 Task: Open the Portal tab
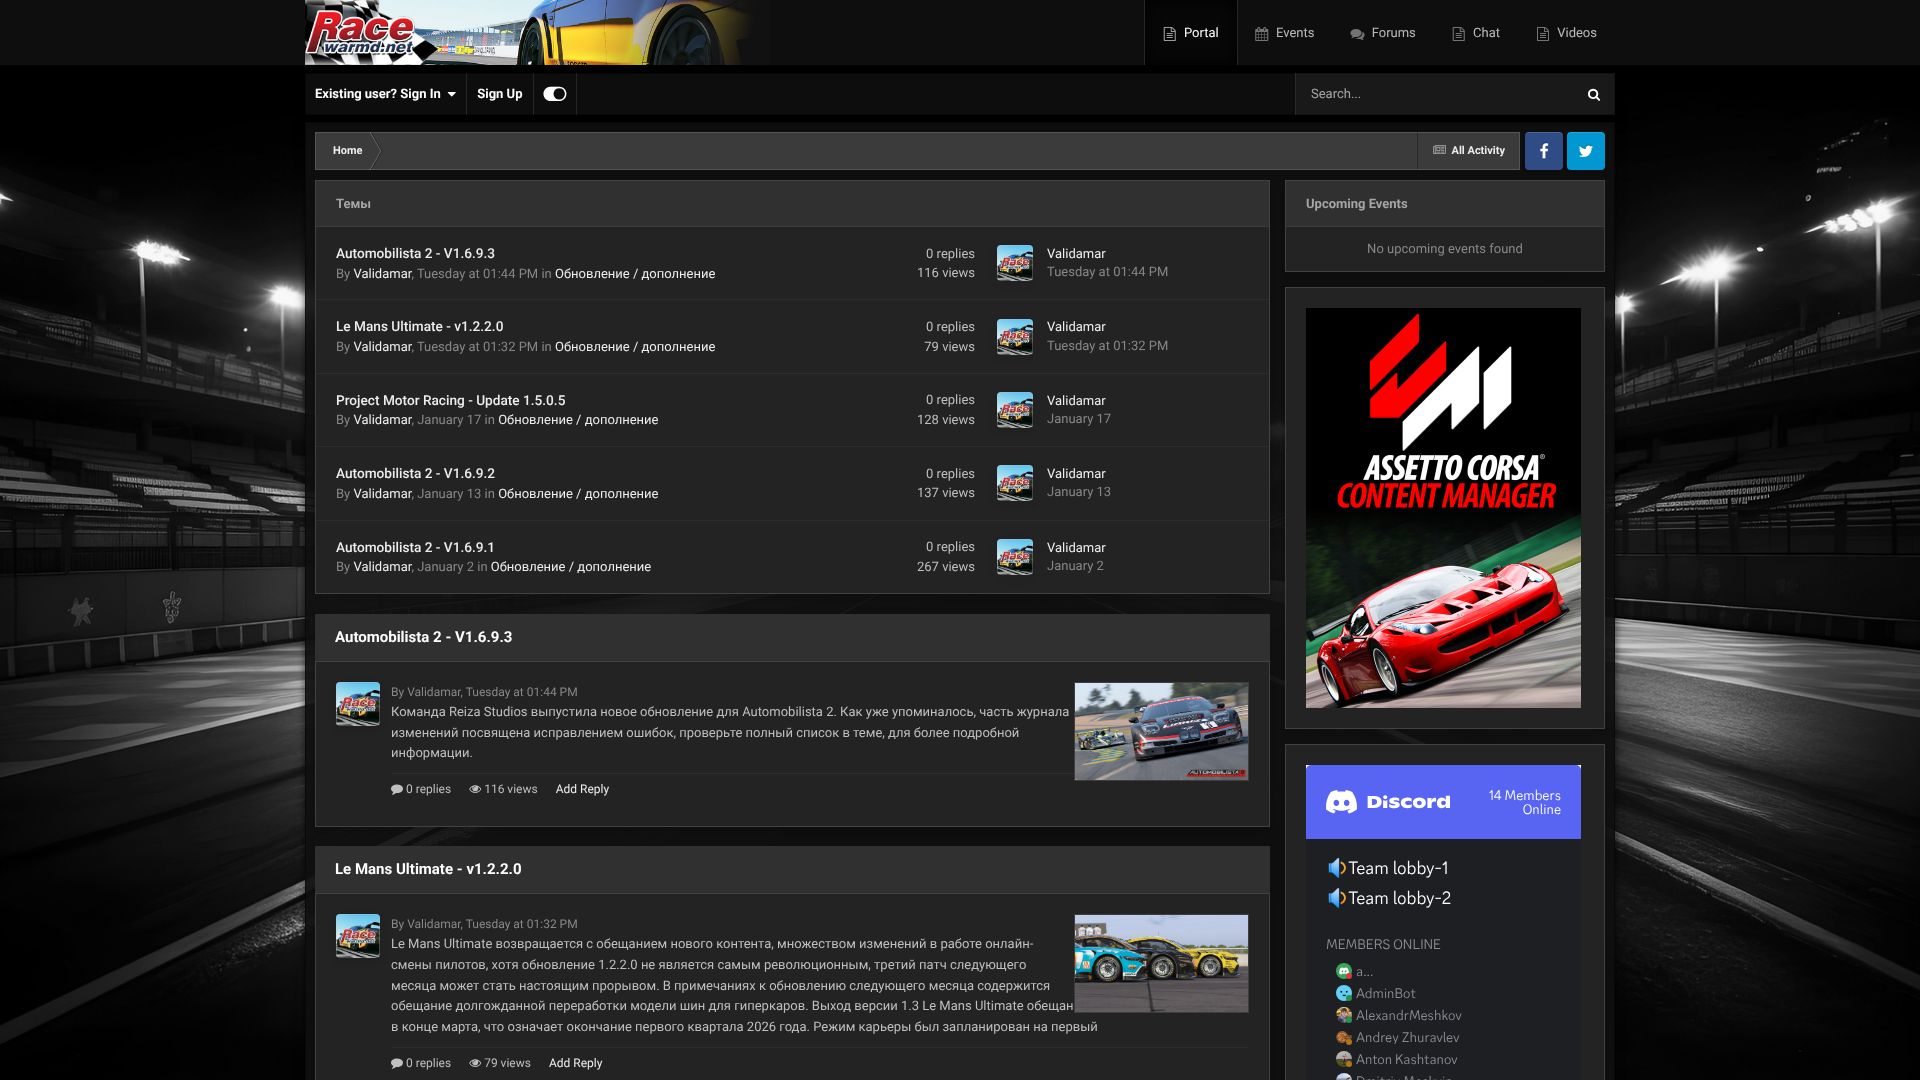click(x=1190, y=33)
